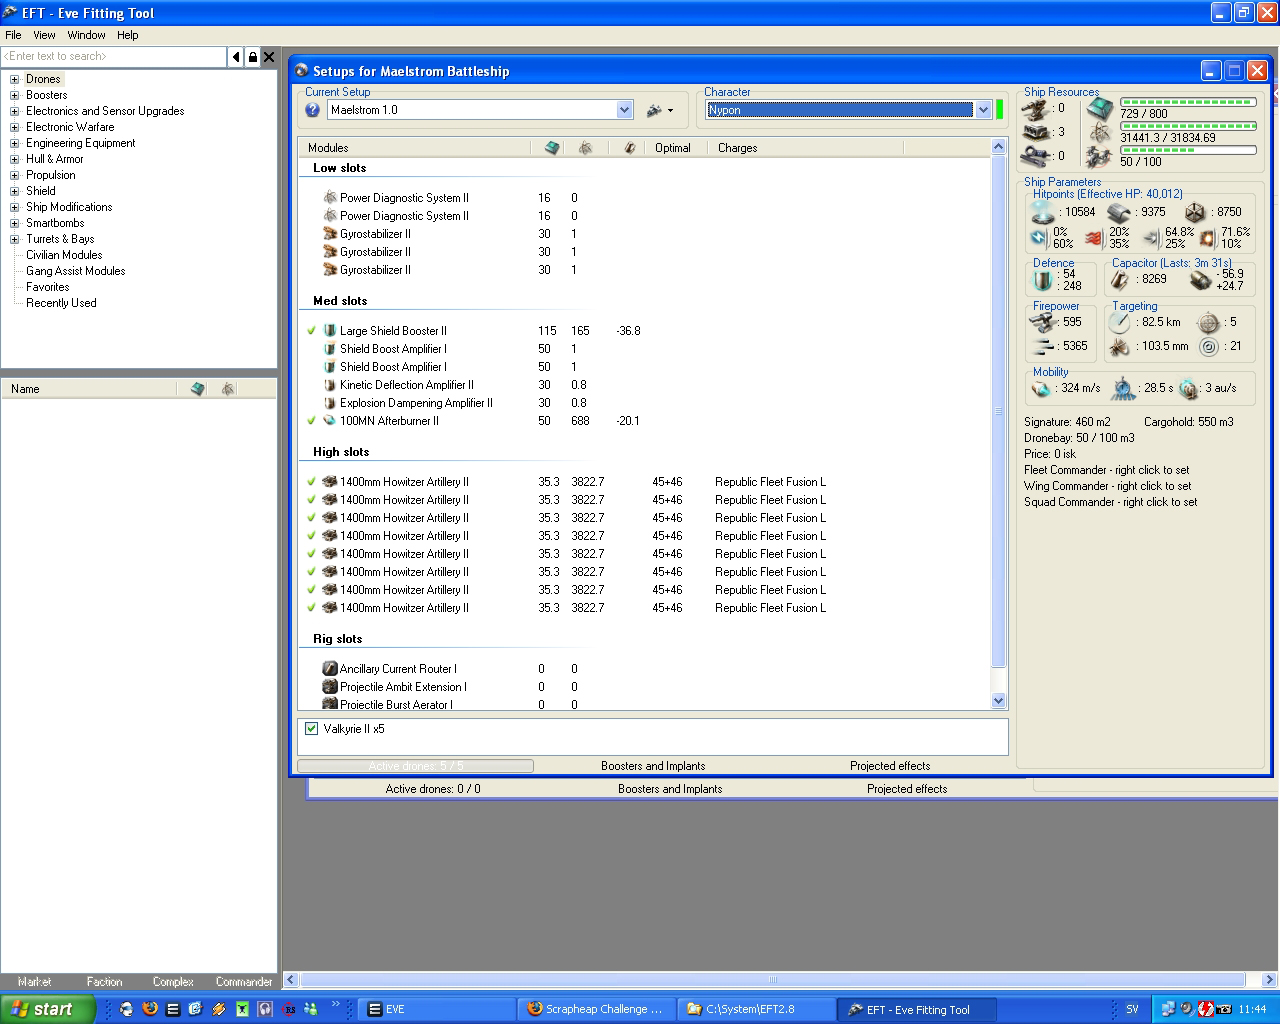Image resolution: width=1280 pixels, height=1024 pixels.
Task: Click the module search text field
Action: click(114, 57)
